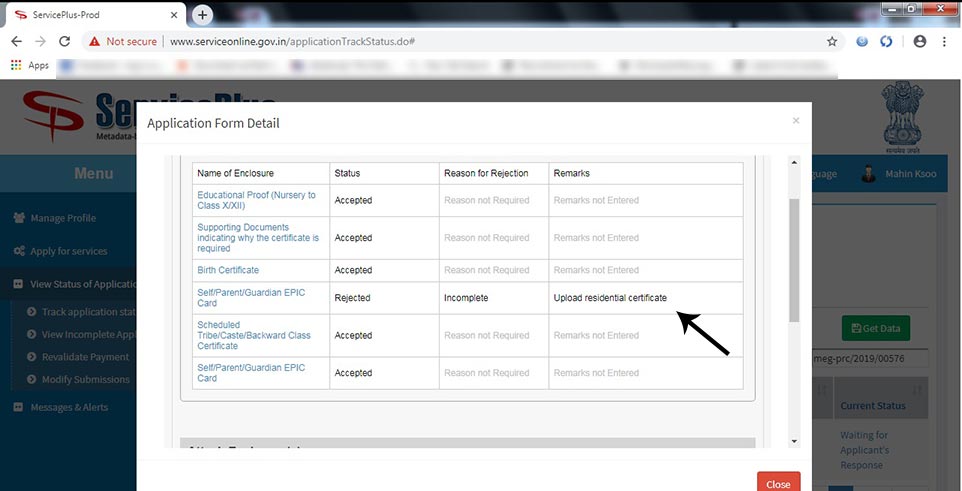Screen dimensions: 962x491
Task: Open the Apps bookmarks shortcut
Action: [29, 65]
